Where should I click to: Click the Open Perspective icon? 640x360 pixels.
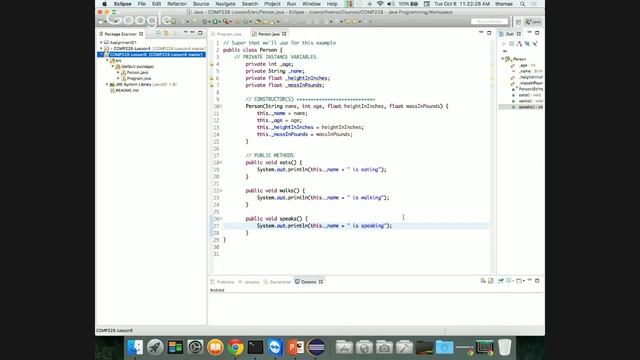[518, 22]
